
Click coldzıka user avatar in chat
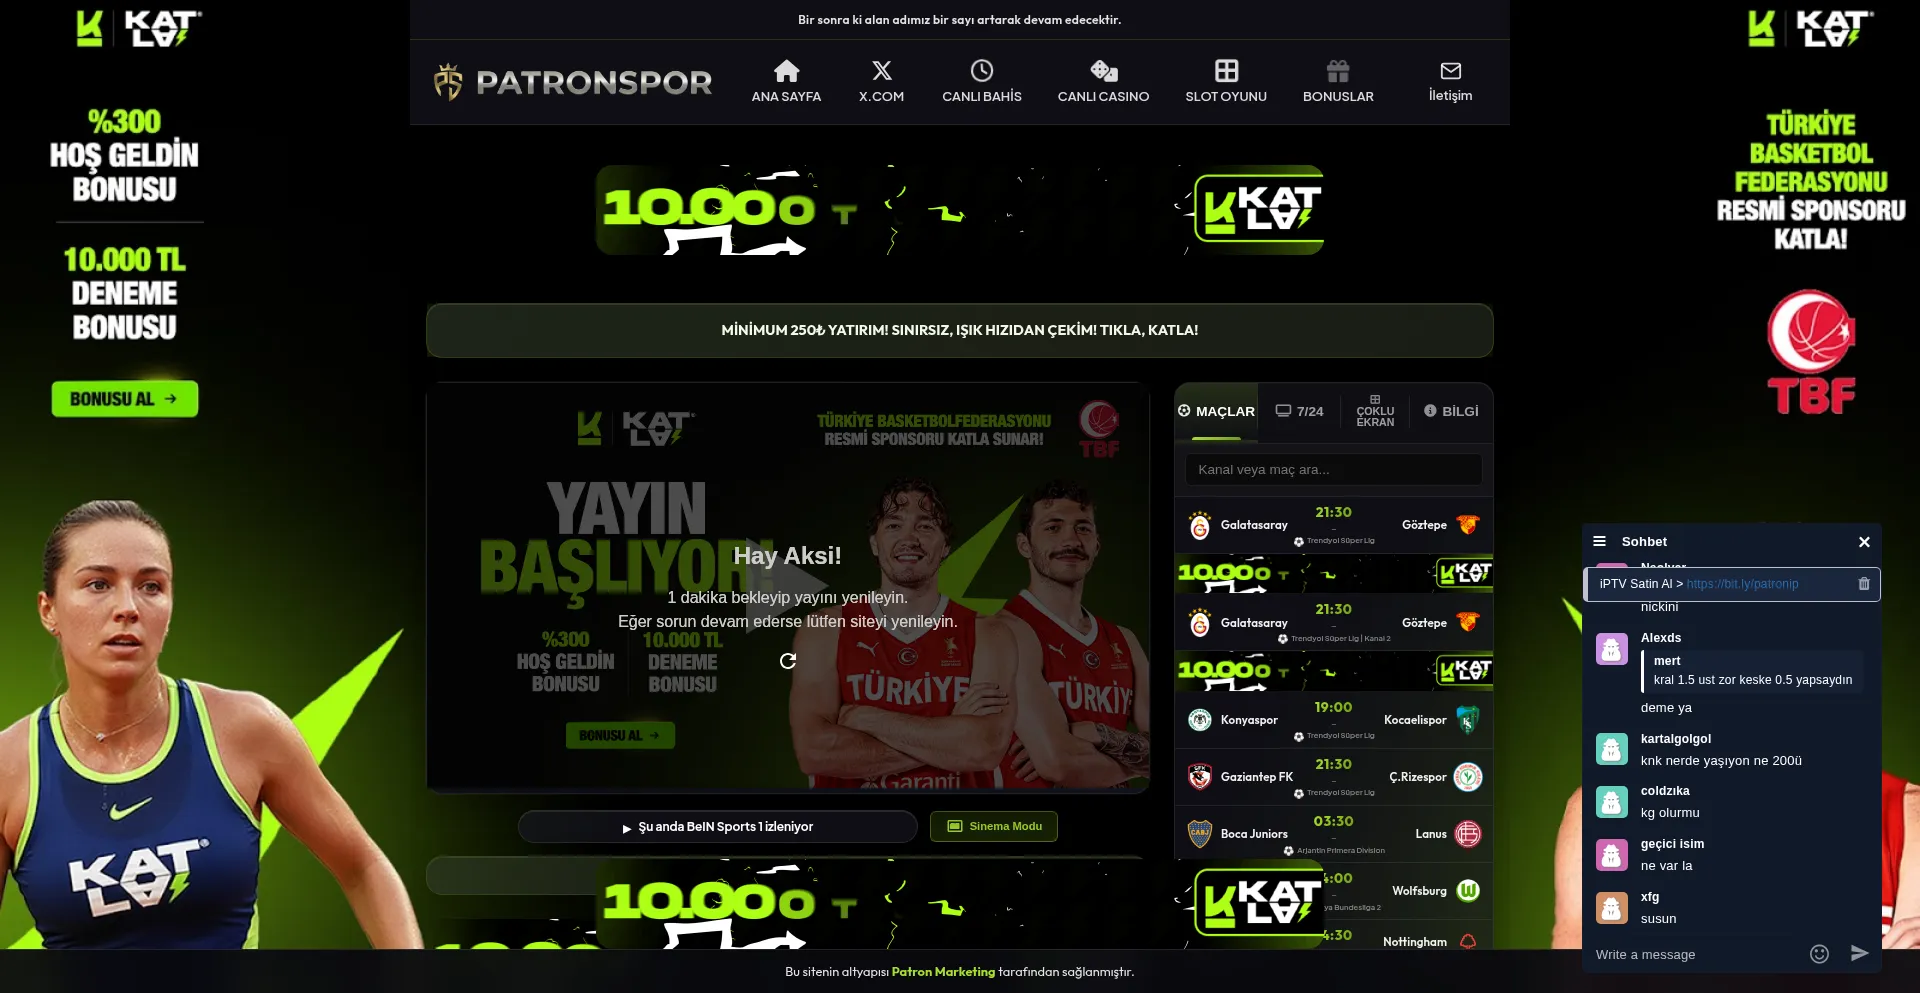coord(1611,802)
